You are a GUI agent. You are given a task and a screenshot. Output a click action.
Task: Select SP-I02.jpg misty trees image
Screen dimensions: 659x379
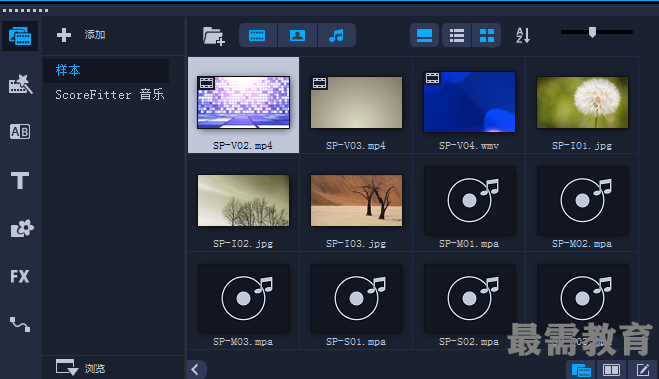tap(244, 200)
